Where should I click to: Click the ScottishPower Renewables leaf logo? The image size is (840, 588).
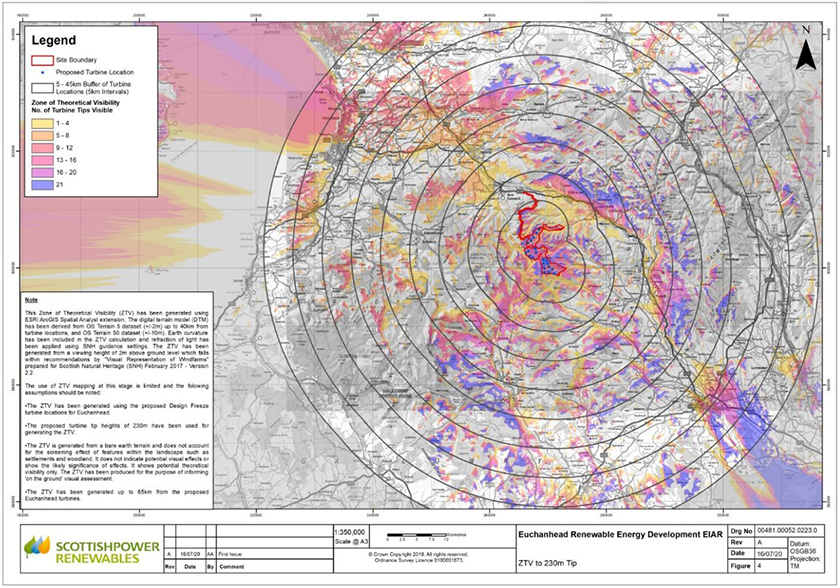pos(38,546)
